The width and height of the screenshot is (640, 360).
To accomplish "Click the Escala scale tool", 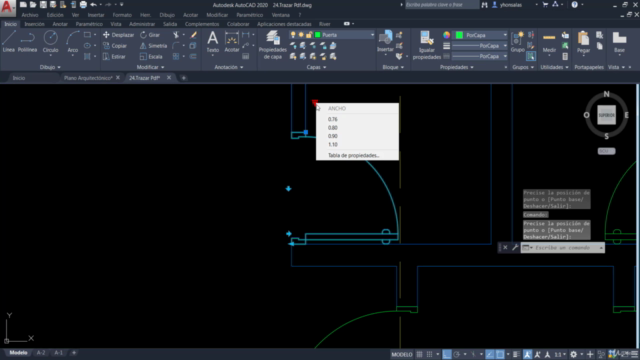I will (151, 57).
